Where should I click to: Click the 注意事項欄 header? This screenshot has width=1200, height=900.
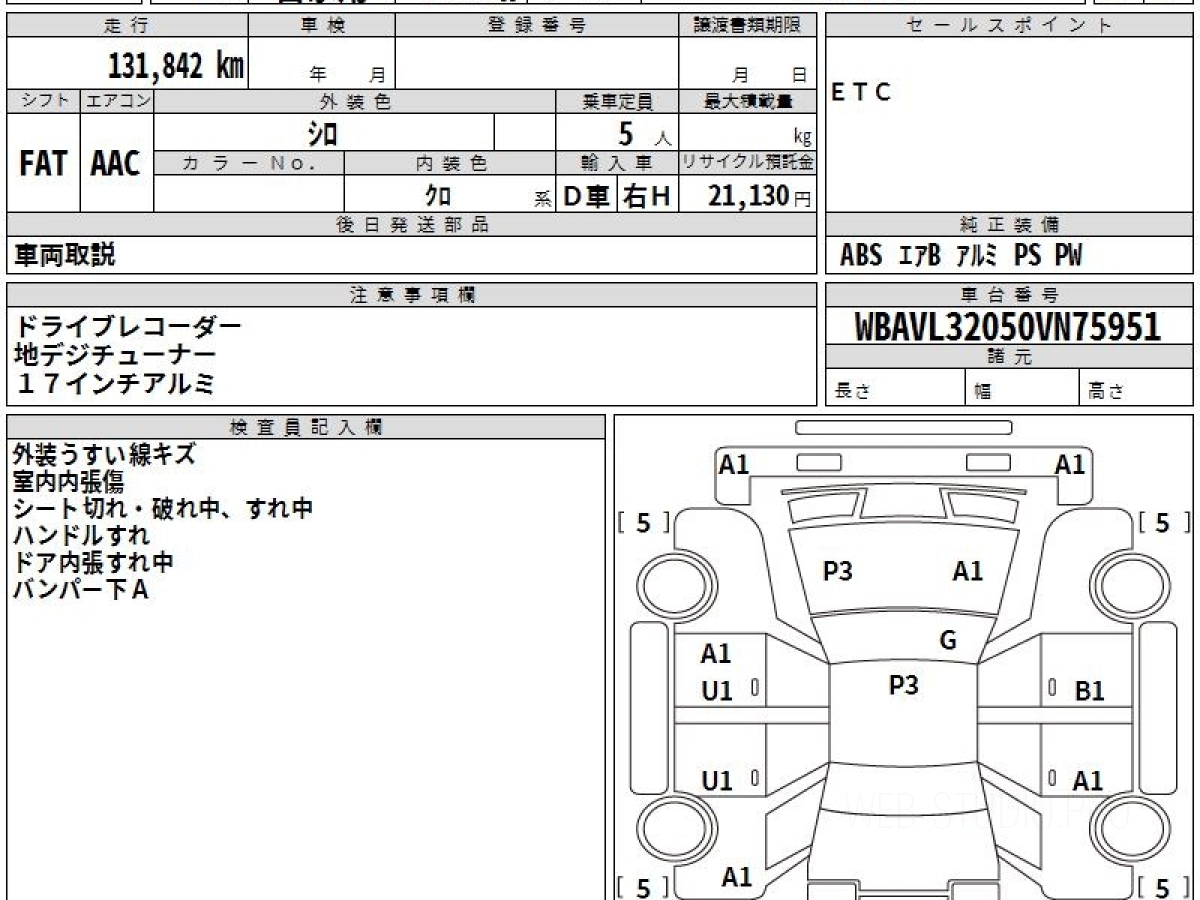[412, 295]
